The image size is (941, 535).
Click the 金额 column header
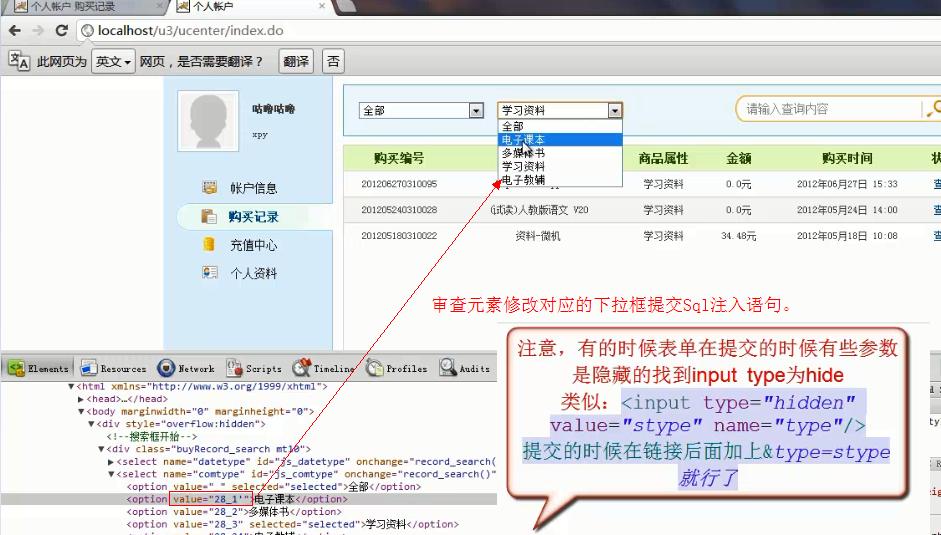pos(738,159)
